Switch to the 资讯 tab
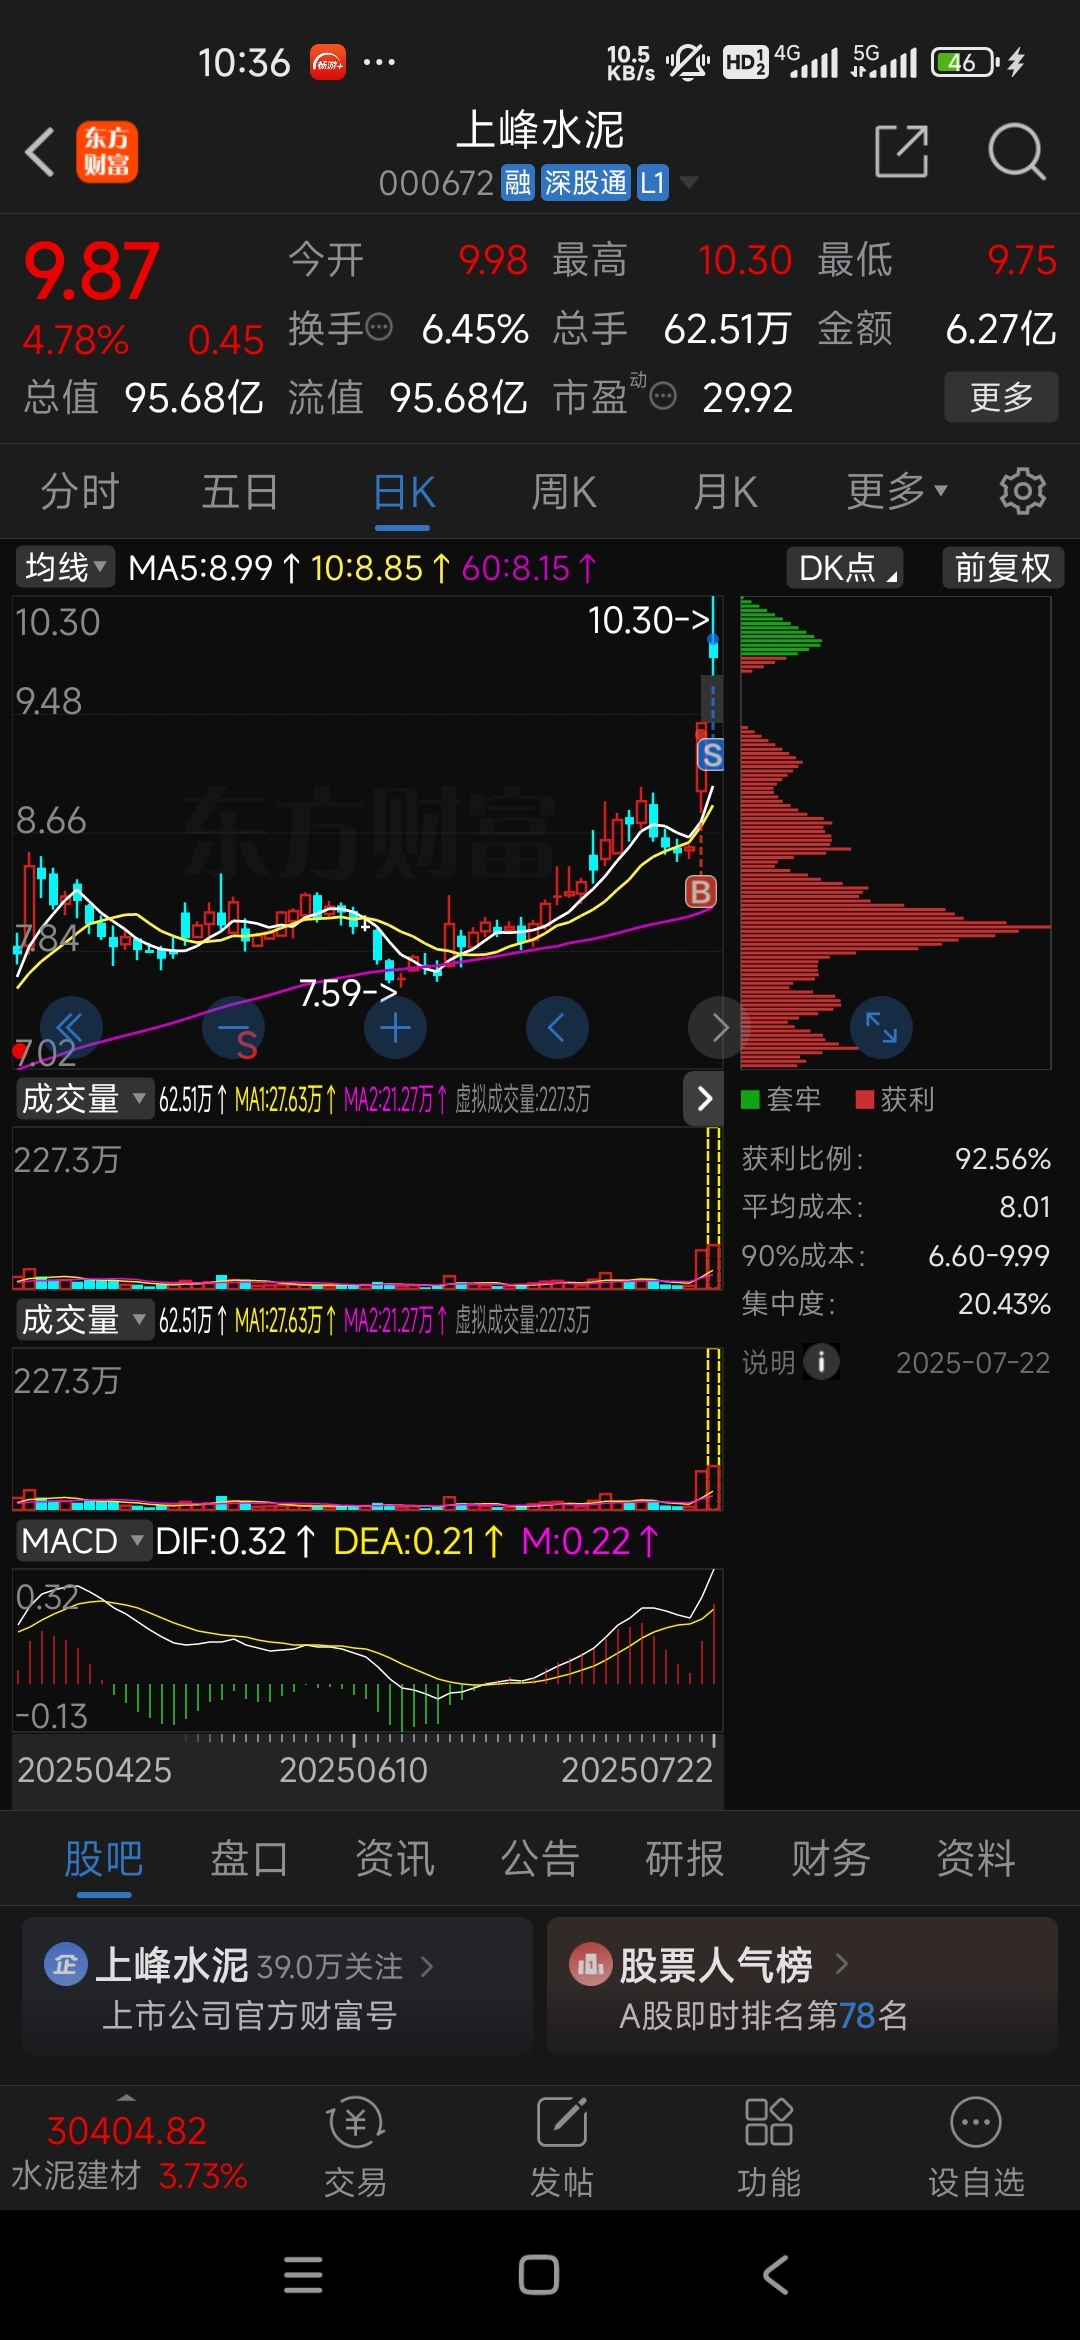The height and width of the screenshot is (2340, 1080). coord(395,1859)
